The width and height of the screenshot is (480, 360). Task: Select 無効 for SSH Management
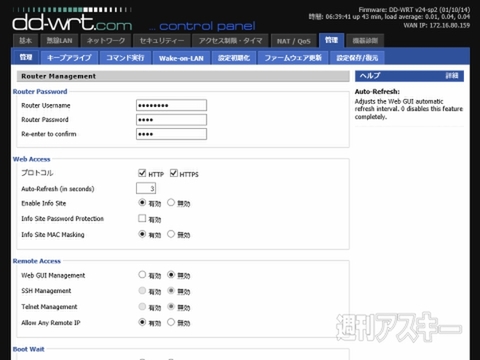tap(171, 291)
